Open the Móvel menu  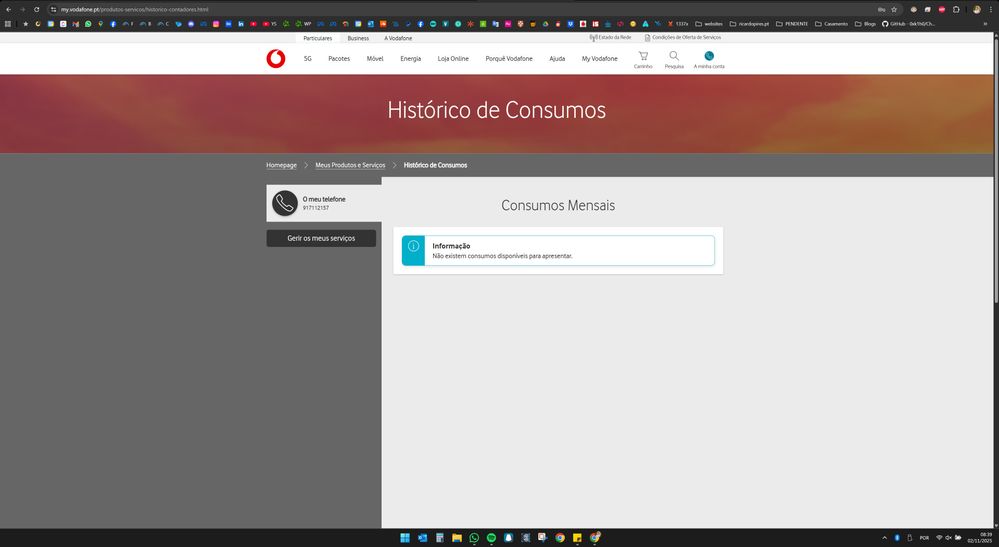click(375, 59)
